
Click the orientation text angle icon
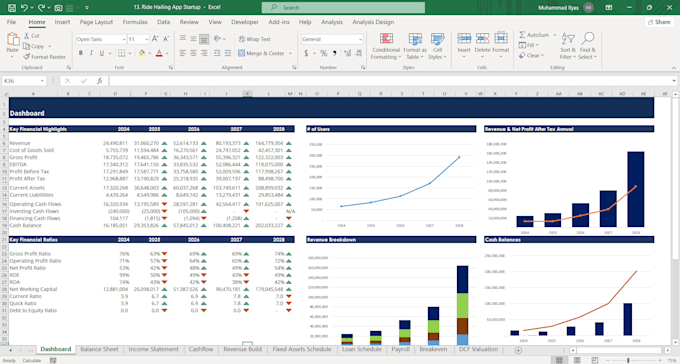(217, 39)
